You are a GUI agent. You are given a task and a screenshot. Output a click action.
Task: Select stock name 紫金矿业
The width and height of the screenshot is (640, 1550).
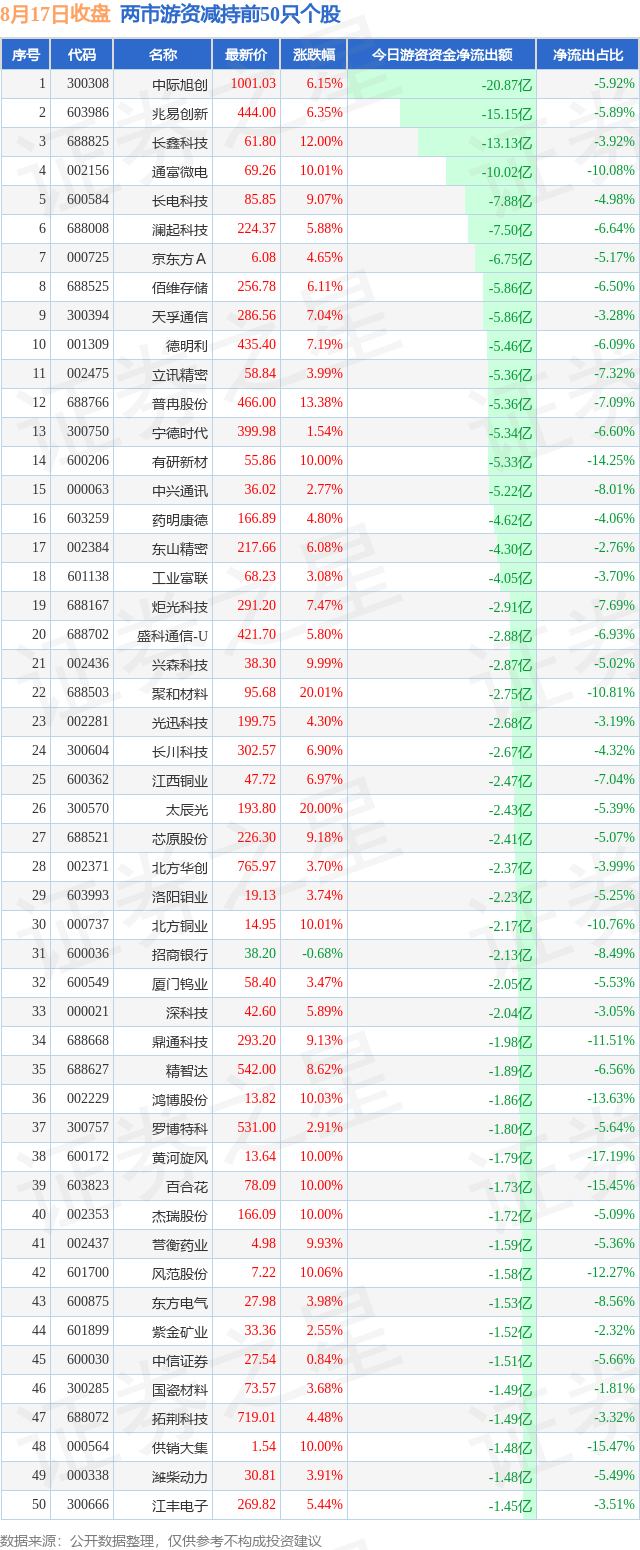(x=180, y=1331)
